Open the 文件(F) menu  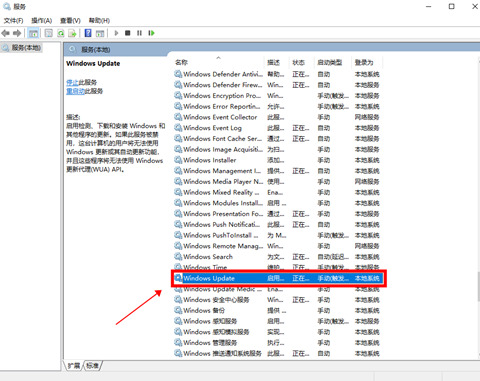click(x=13, y=21)
